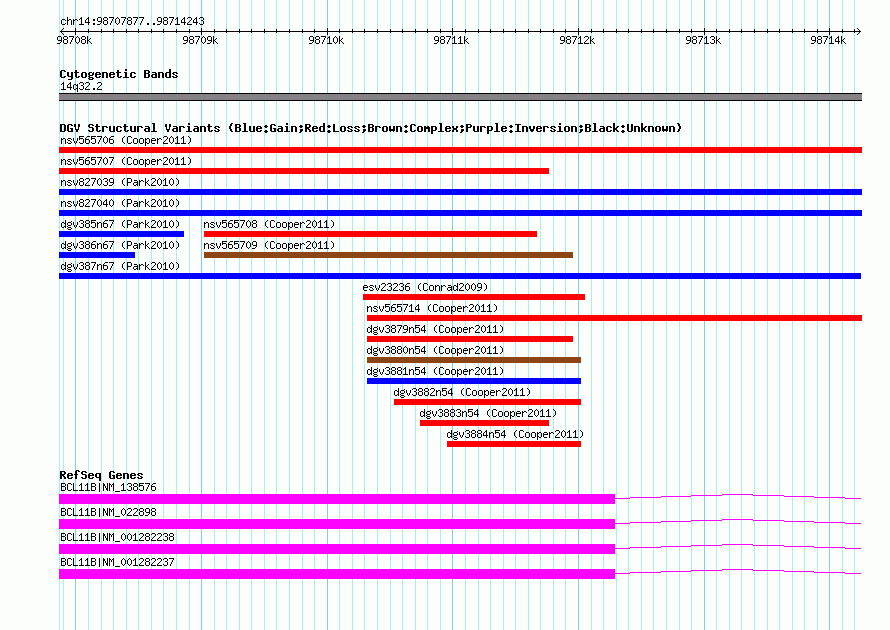Click the dgv3884n54 (Cooper2011) label
Image resolution: width=890 pixels, height=630 pixels.
pos(515,434)
